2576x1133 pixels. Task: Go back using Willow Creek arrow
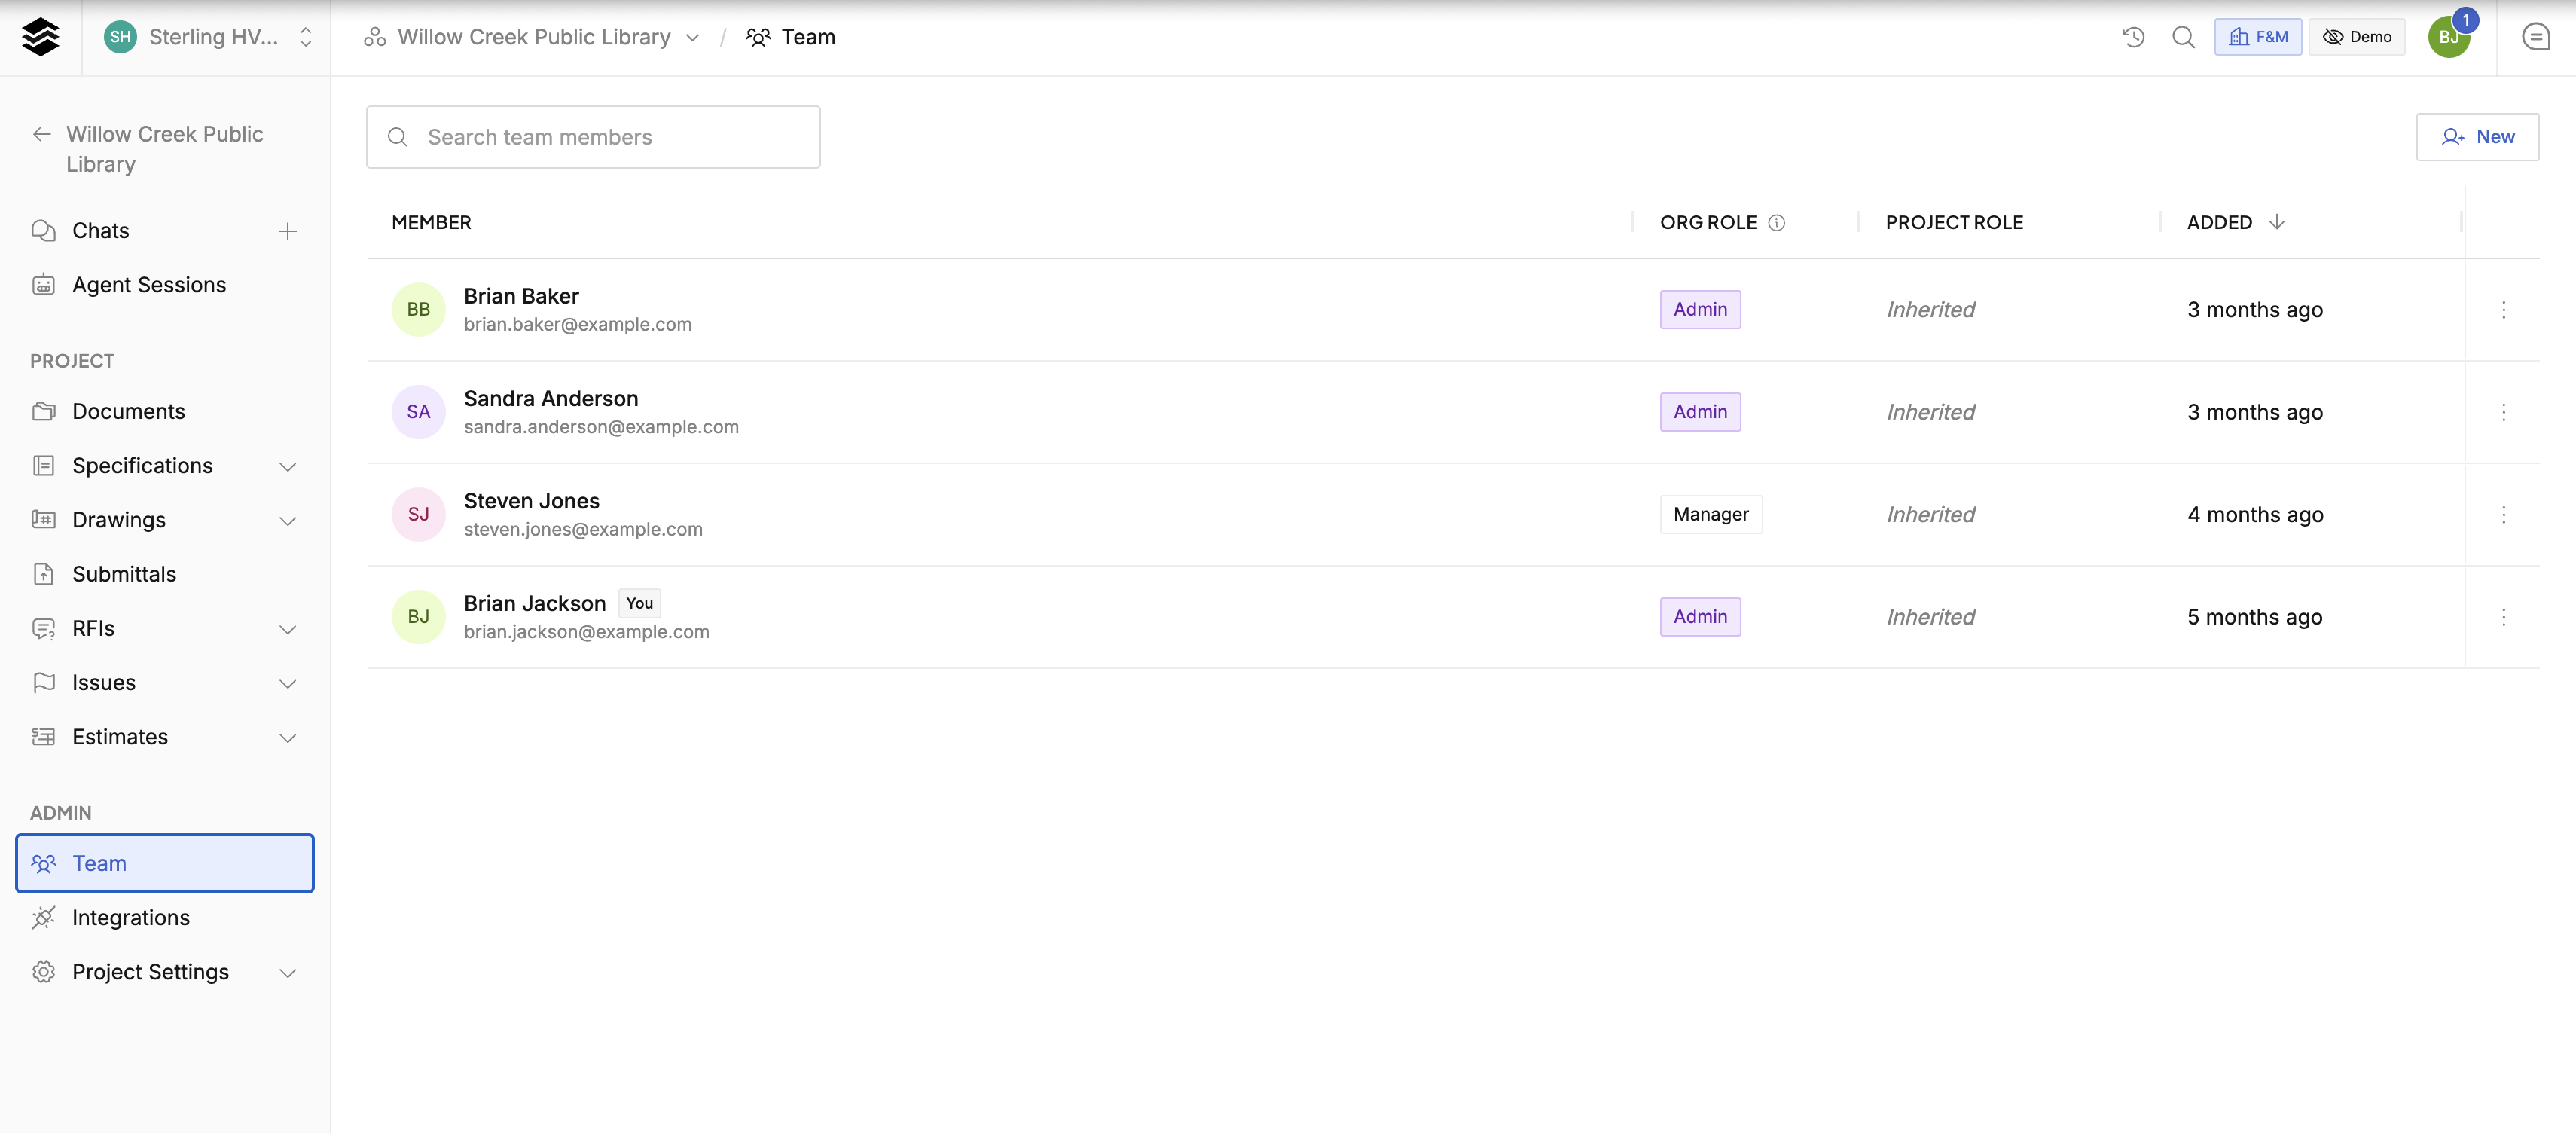tap(42, 134)
